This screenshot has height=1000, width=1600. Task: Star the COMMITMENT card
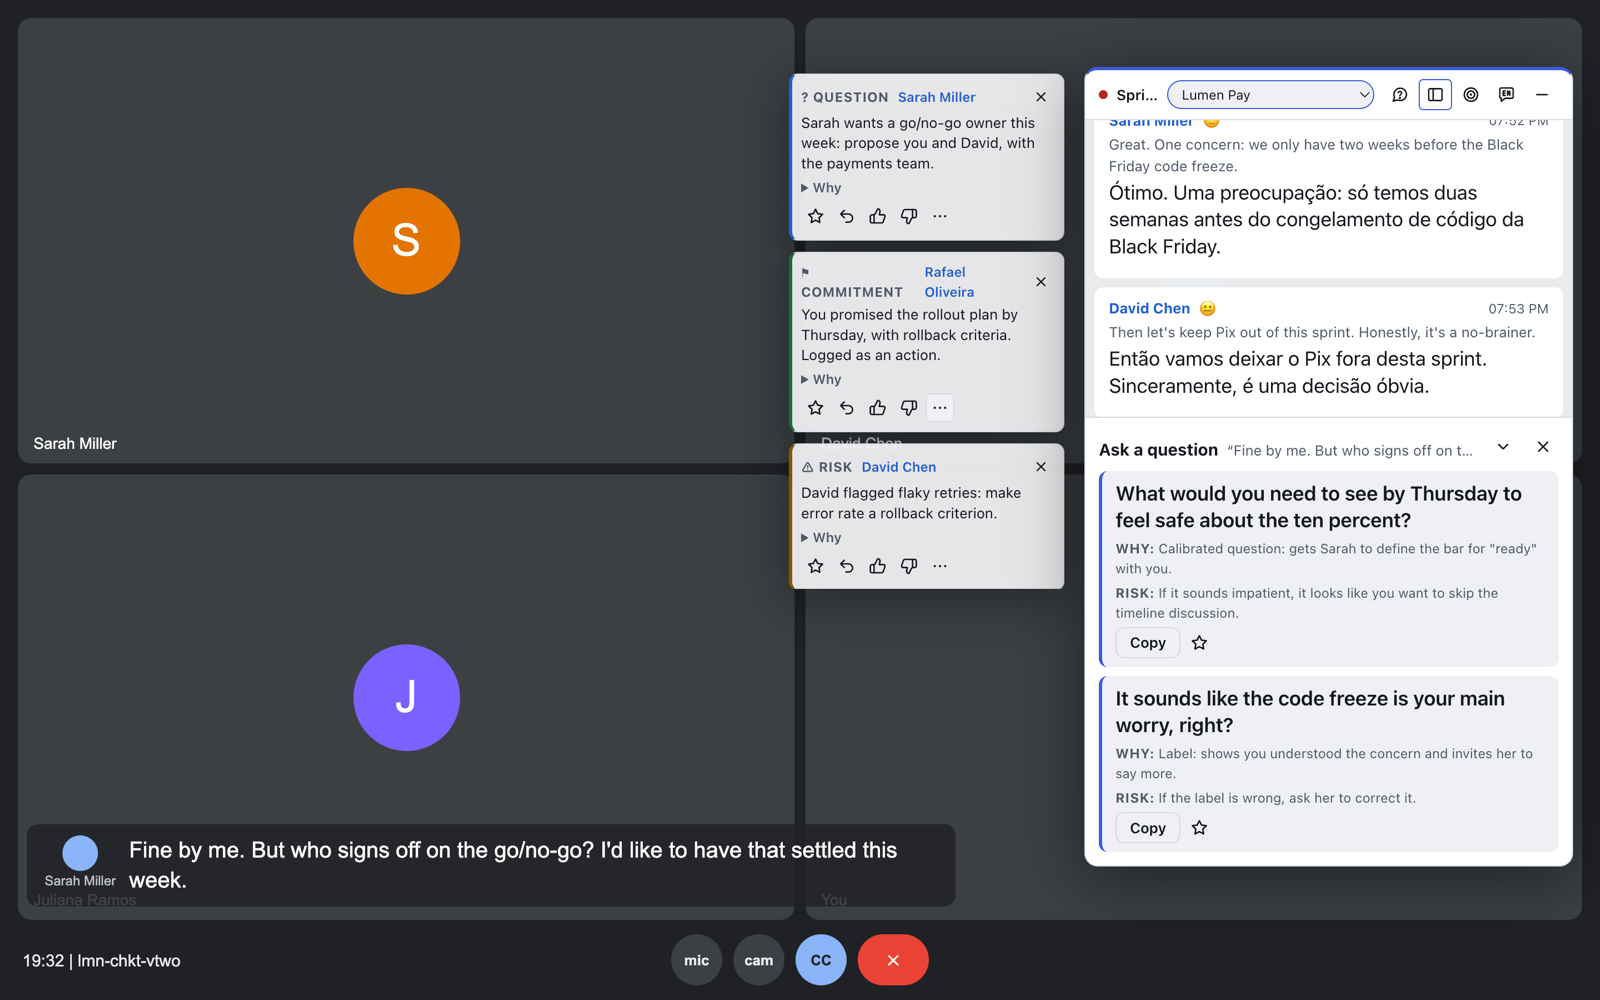click(816, 408)
